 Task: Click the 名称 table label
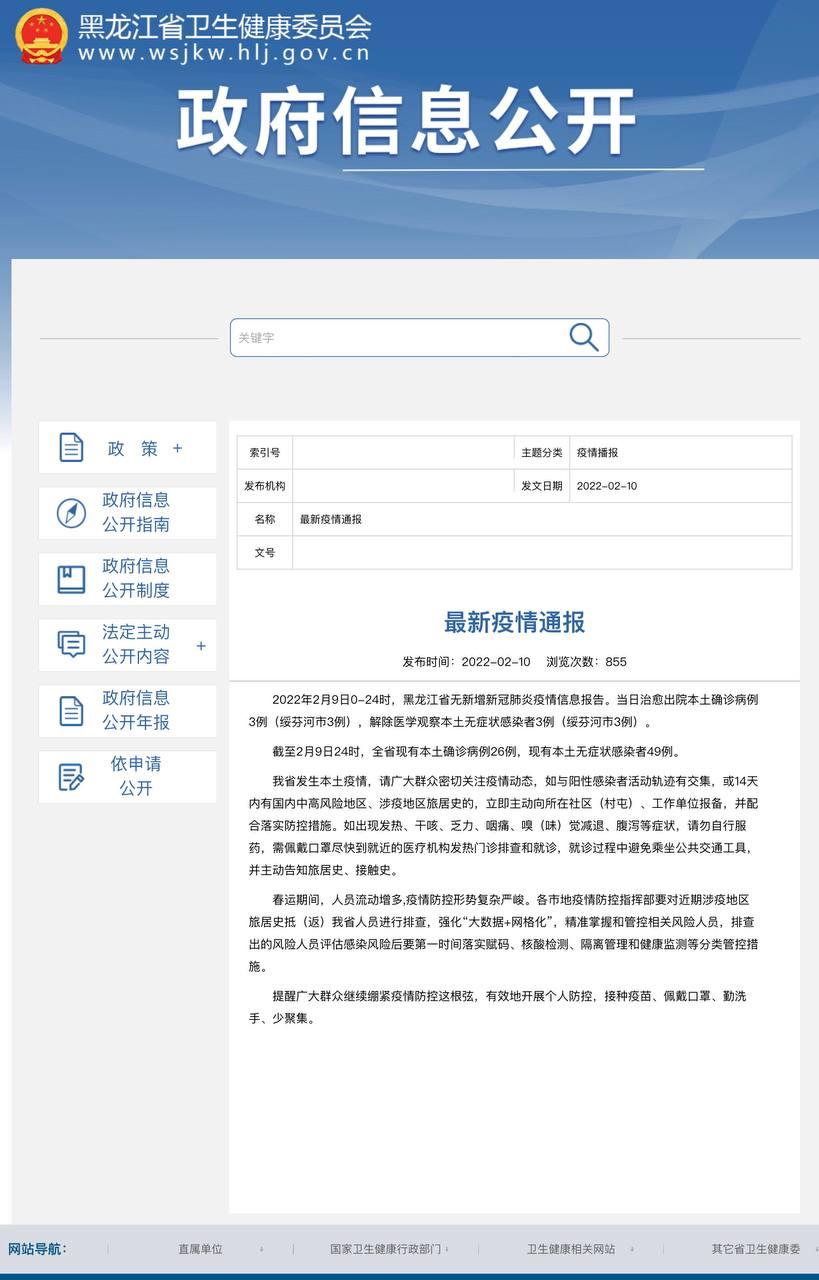[265, 519]
